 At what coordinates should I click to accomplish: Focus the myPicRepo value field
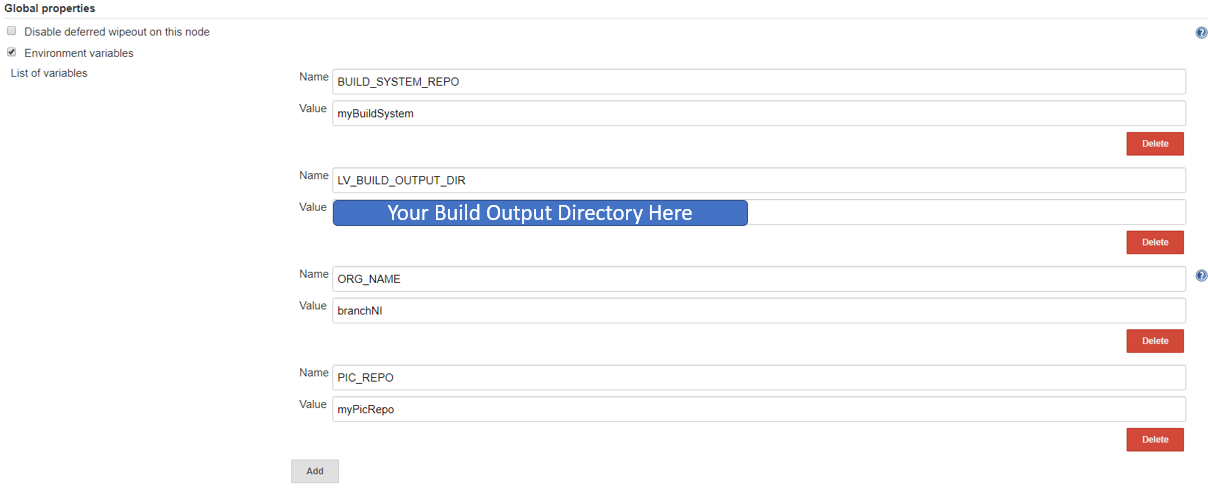758,409
